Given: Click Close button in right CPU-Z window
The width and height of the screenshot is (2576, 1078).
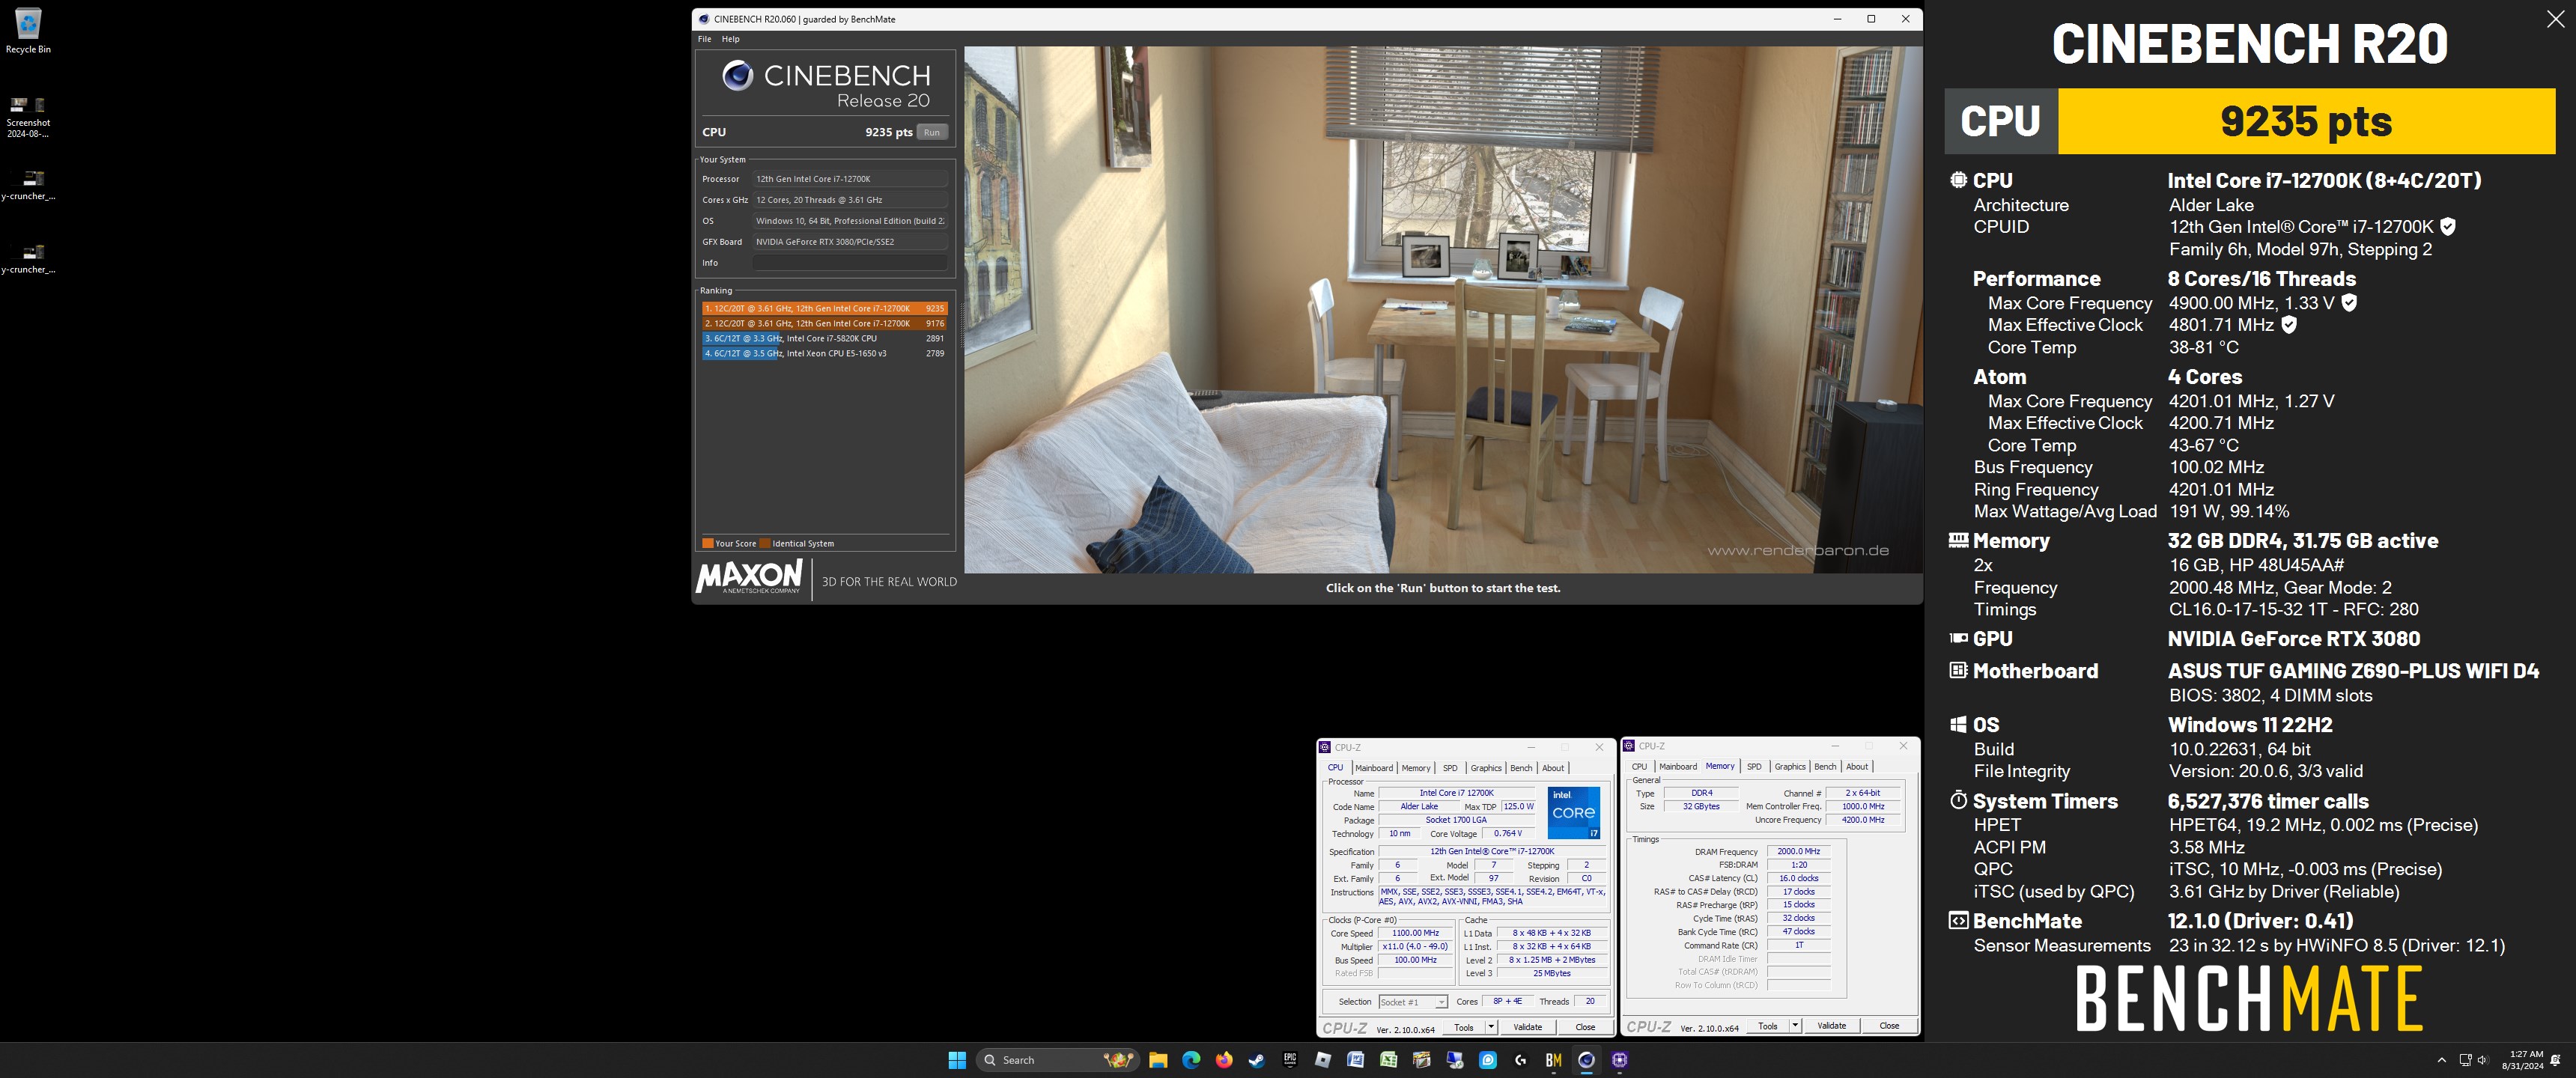Looking at the screenshot, I should click(x=1889, y=1026).
